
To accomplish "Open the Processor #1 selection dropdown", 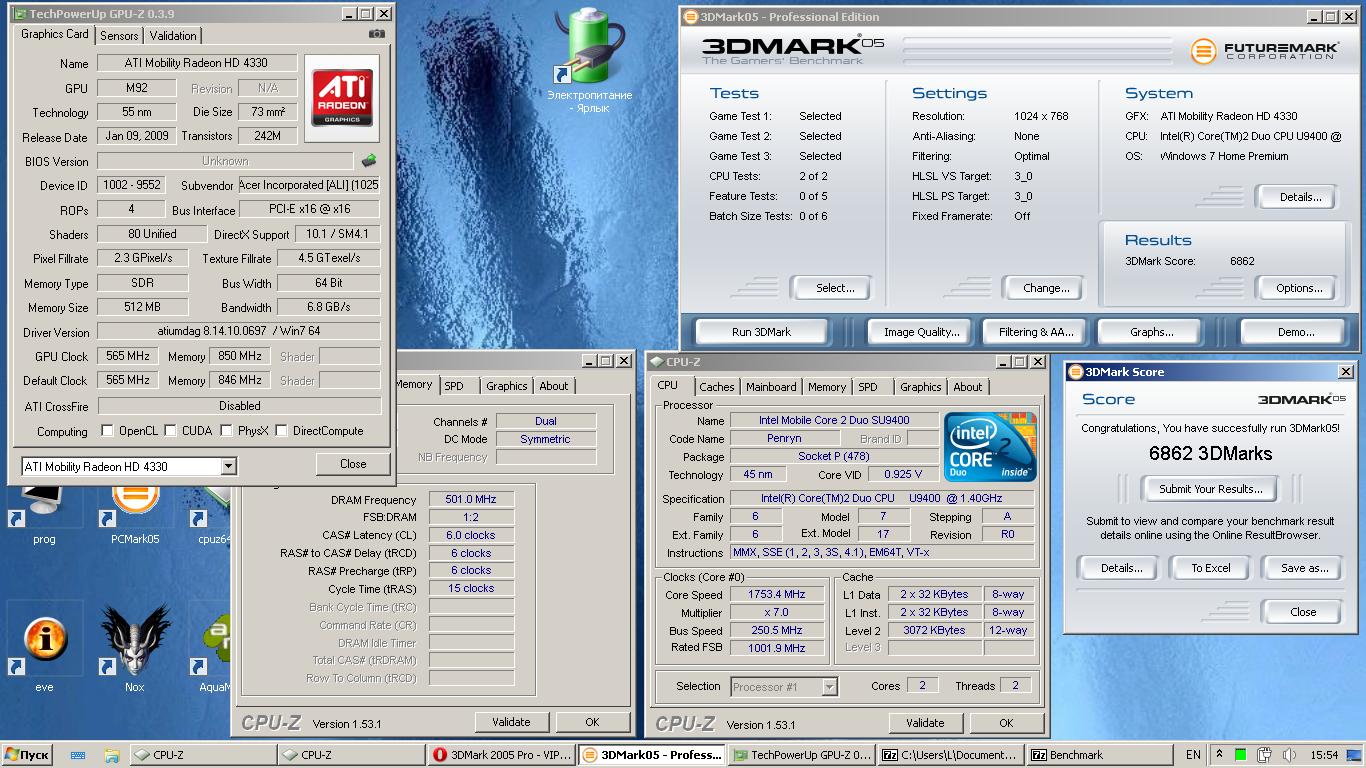I will pos(829,686).
